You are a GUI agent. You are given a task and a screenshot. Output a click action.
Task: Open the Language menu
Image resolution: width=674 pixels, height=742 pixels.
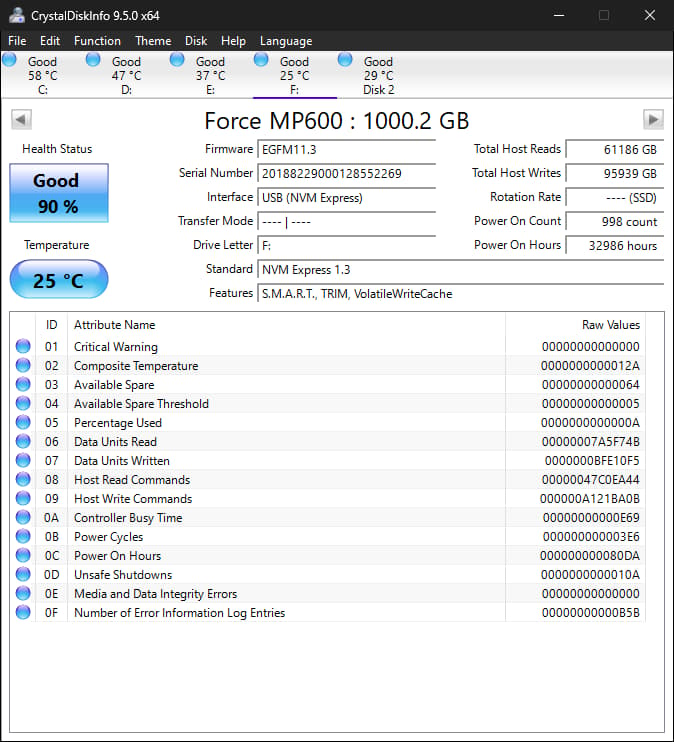pyautogui.click(x=286, y=41)
